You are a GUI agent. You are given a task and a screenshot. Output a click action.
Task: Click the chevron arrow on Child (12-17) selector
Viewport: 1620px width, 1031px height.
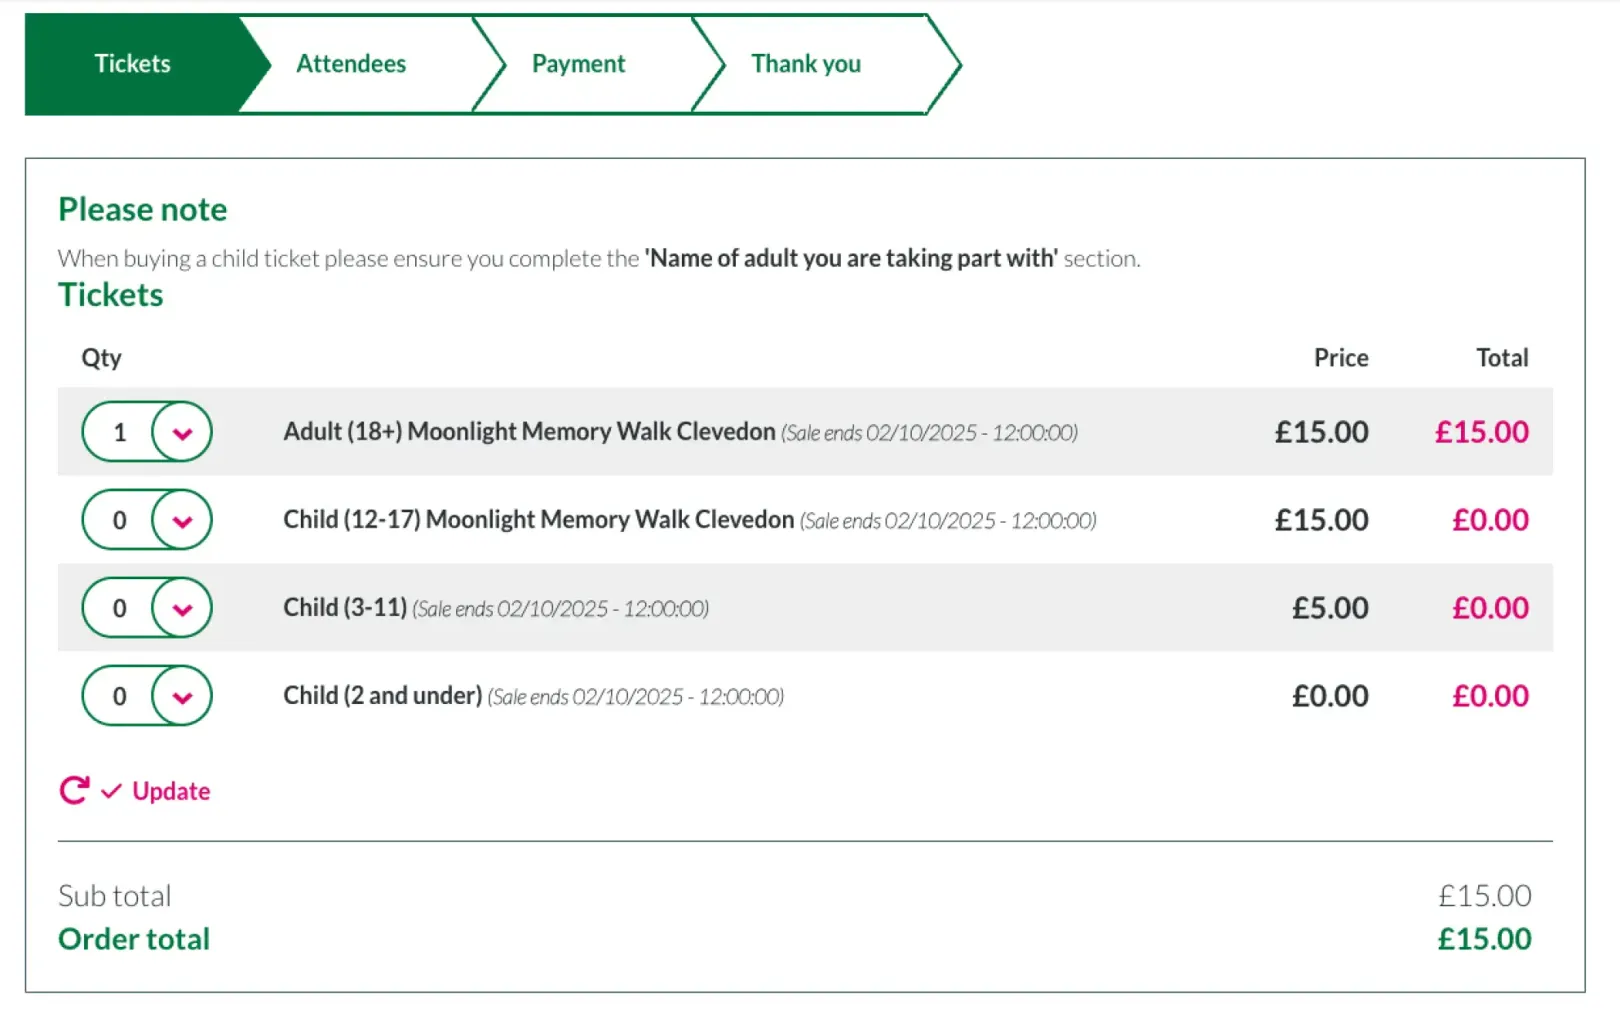tap(181, 520)
